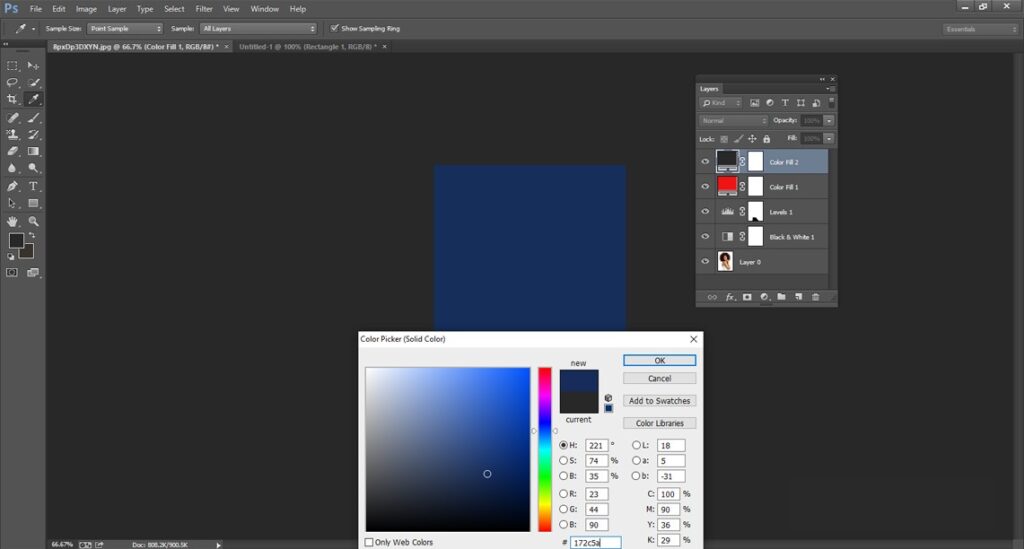Open the Essentials workspace dropdown
The height and width of the screenshot is (549, 1024).
pyautogui.click(x=980, y=29)
